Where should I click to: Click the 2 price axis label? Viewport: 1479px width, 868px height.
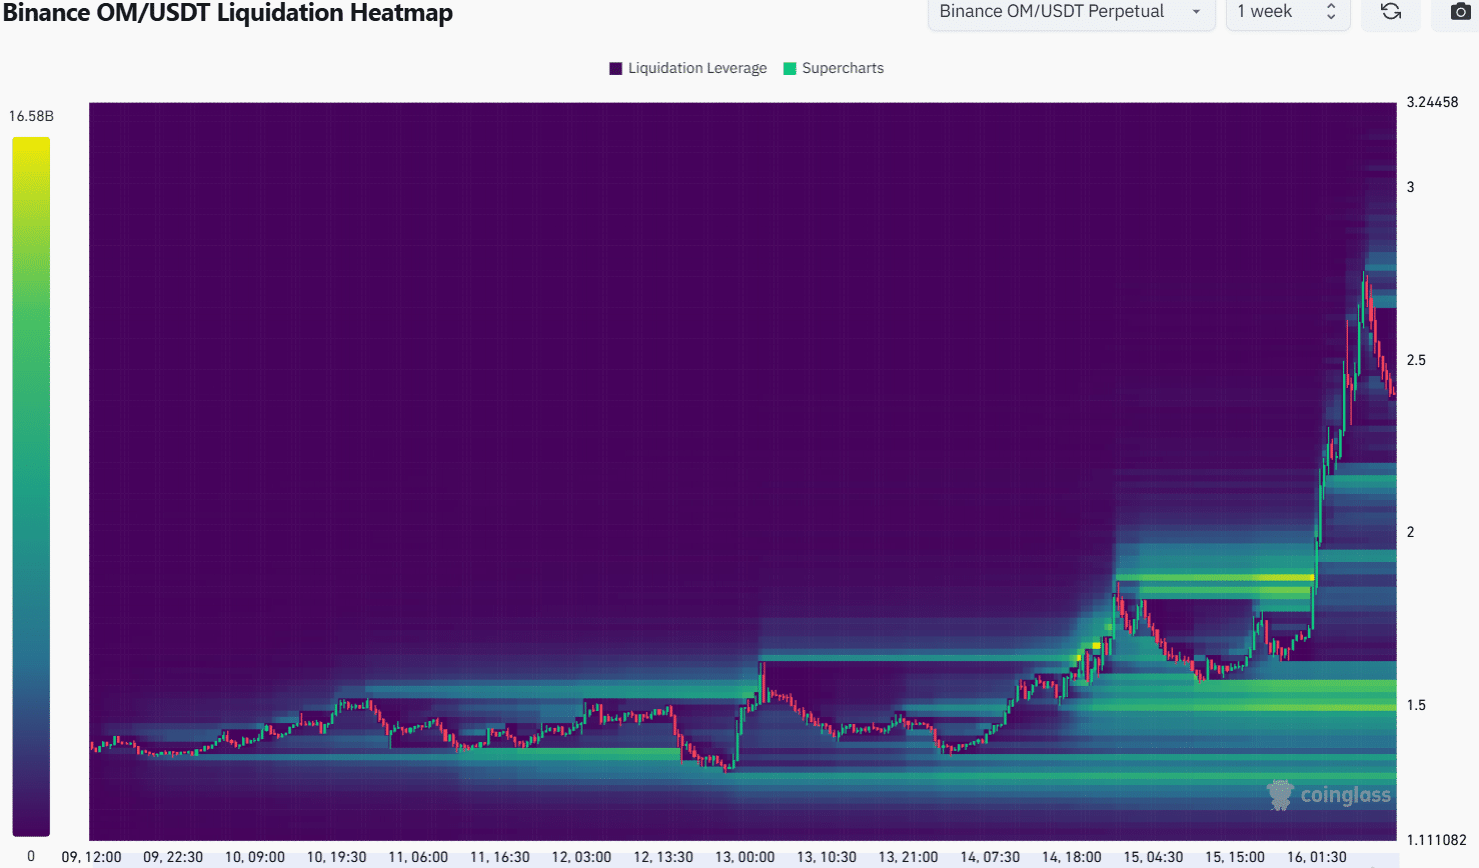[x=1411, y=532]
